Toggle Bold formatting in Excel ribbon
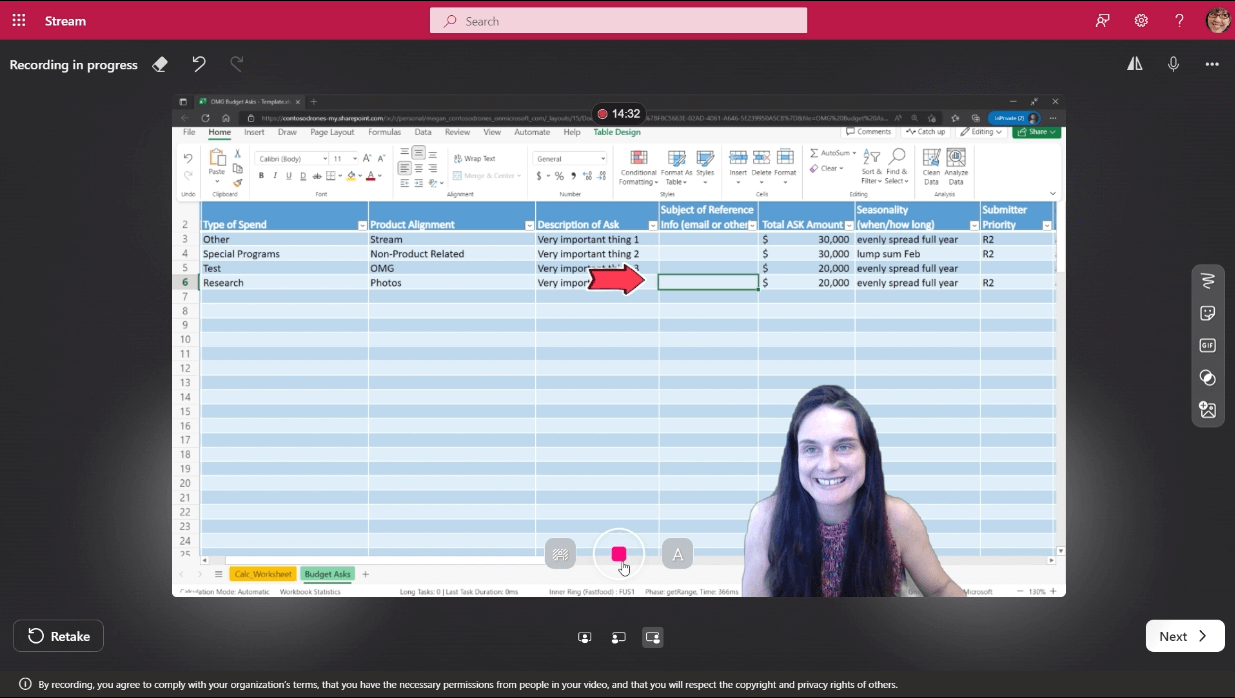Screen dimensions: 1235x698 (261, 176)
